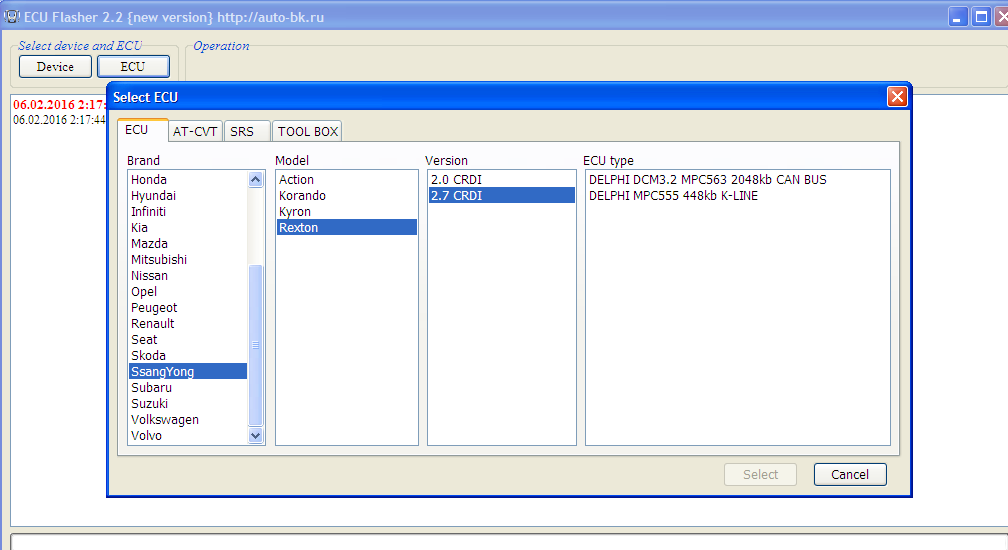Select Volvo brand
1008x550 pixels.
pyautogui.click(x=188, y=436)
